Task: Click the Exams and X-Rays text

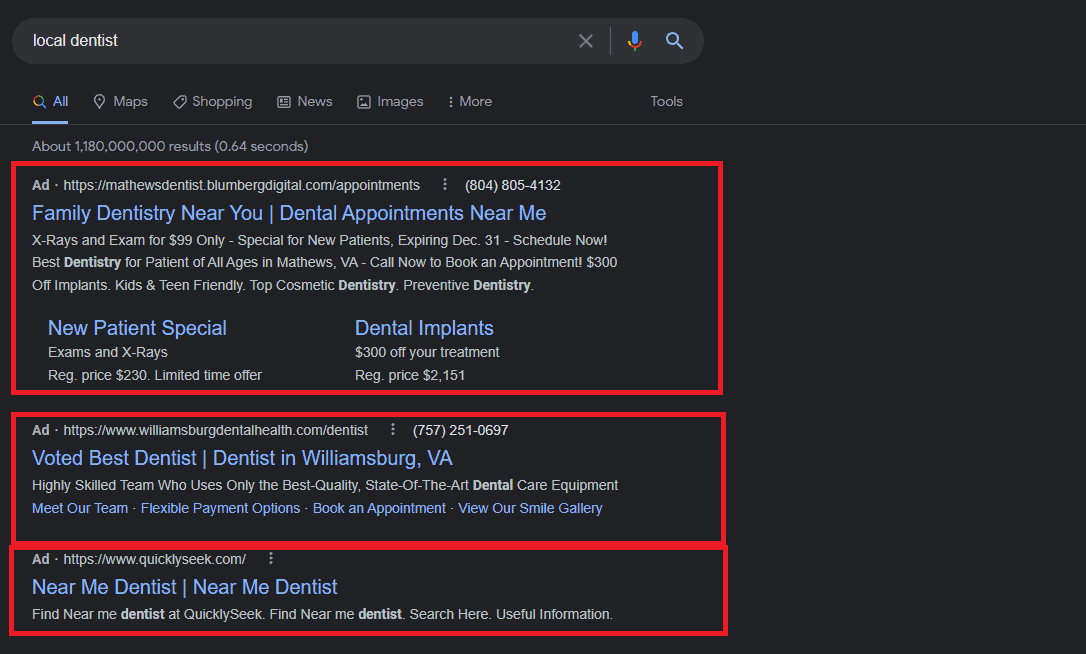Action: pos(107,352)
